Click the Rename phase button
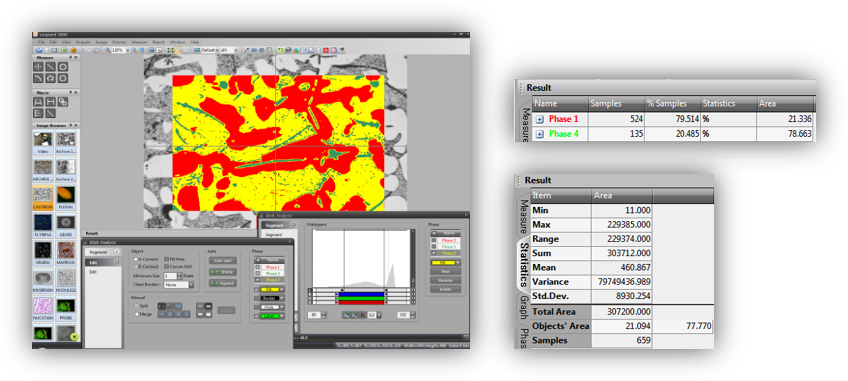This screenshot has width=848, height=381. tap(446, 280)
